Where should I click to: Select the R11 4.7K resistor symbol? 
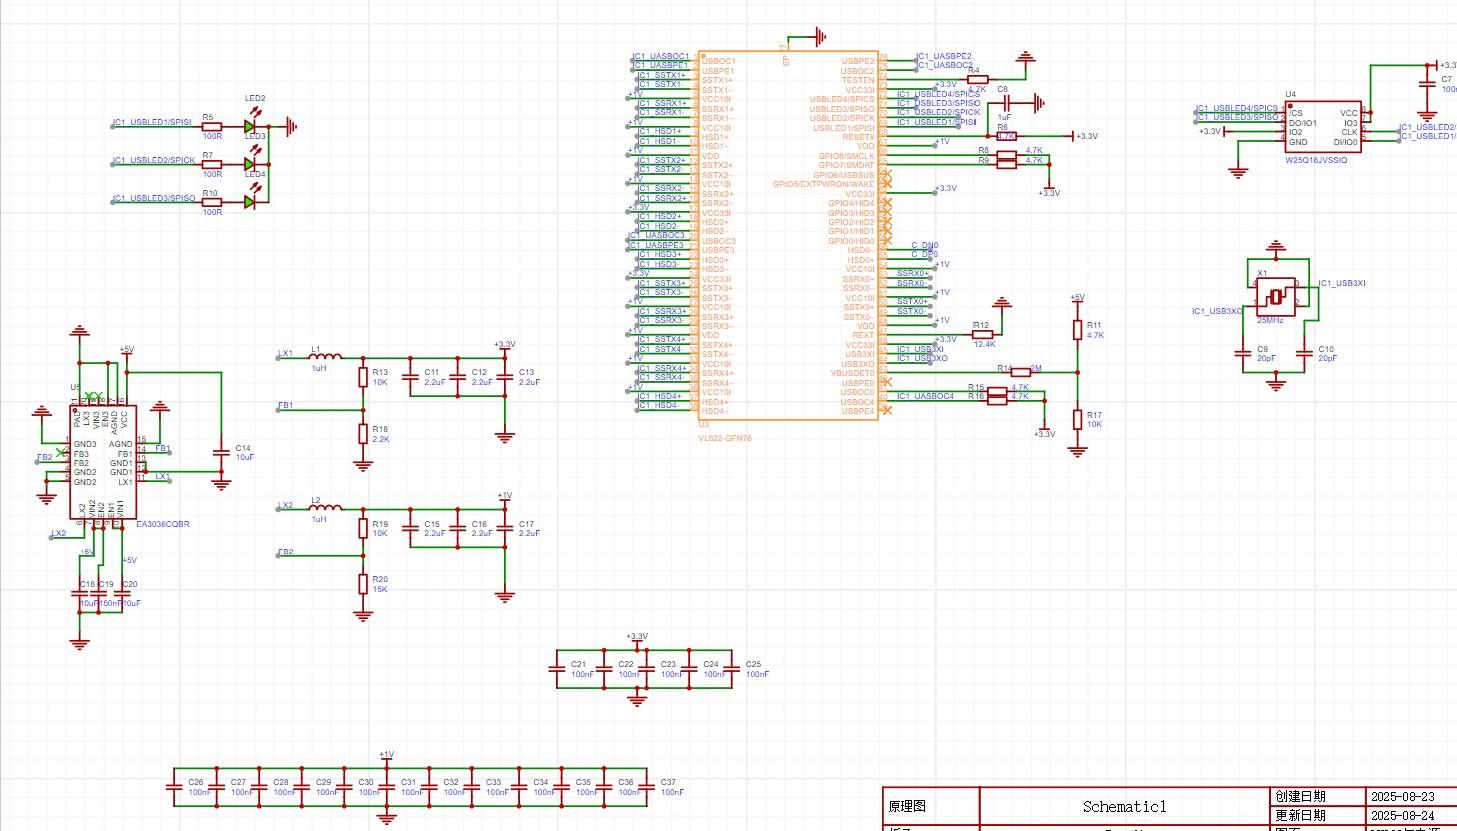(x=1077, y=330)
